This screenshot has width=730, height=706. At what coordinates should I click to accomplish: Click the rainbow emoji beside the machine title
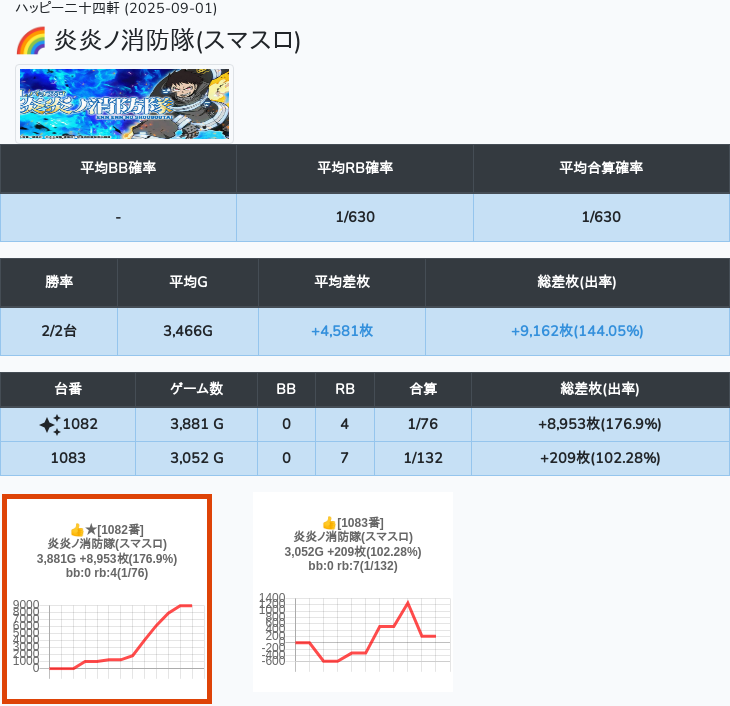click(x=30, y=41)
